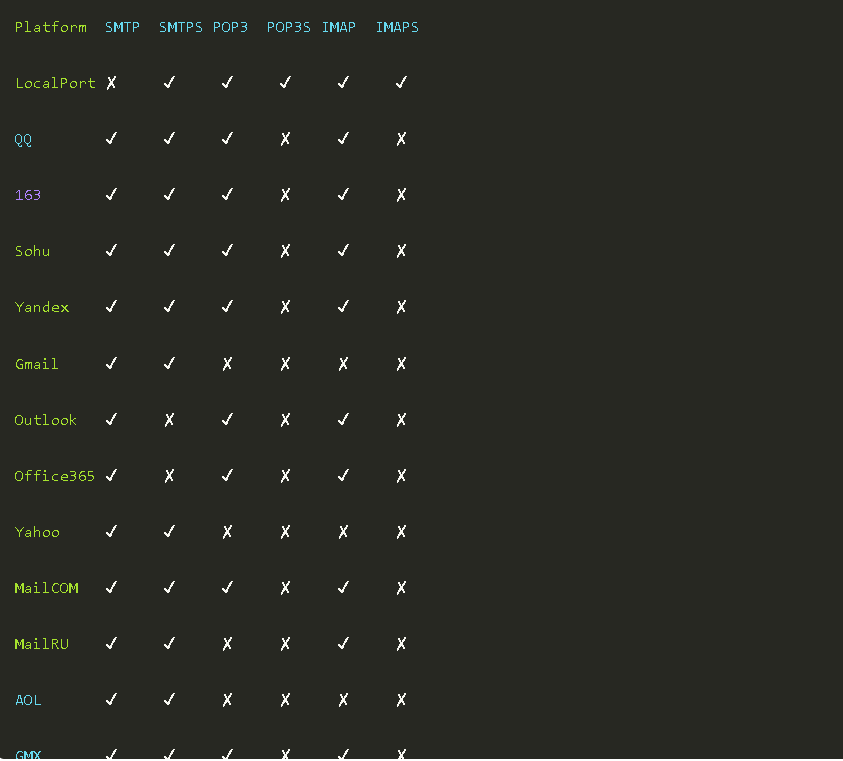The width and height of the screenshot is (843, 761).
Task: Select the SMTPS column header
Action: click(180, 27)
